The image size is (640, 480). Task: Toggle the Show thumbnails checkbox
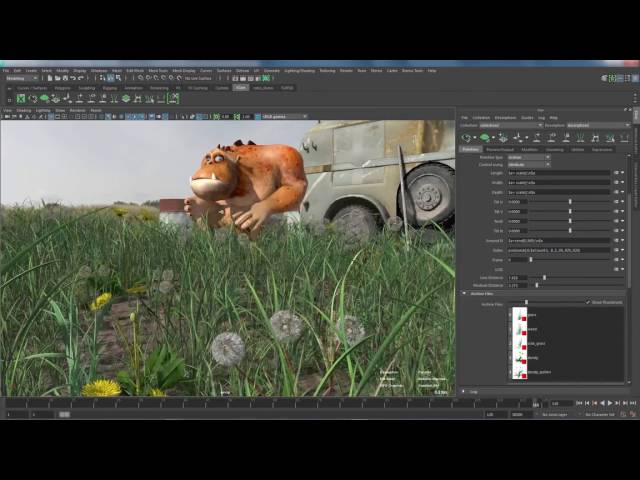tap(588, 302)
